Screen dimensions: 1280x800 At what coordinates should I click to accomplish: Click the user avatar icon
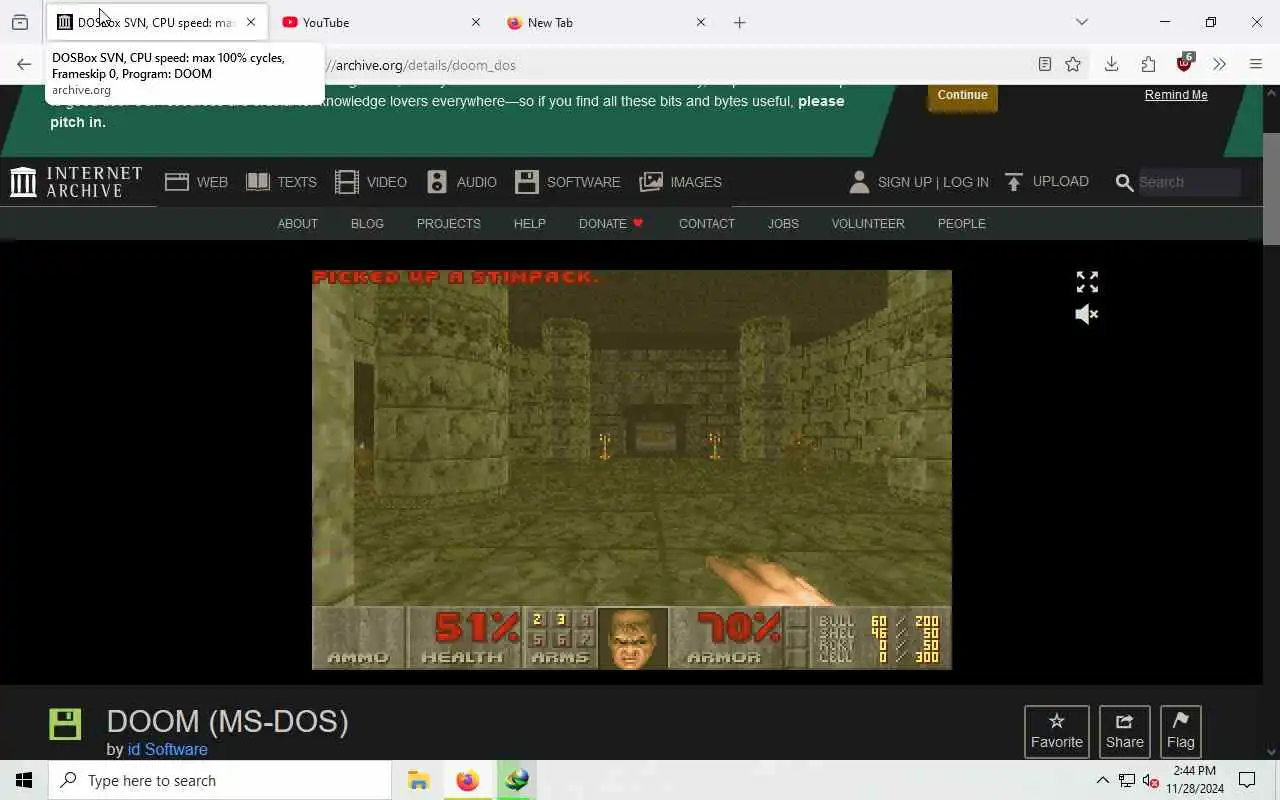point(859,182)
